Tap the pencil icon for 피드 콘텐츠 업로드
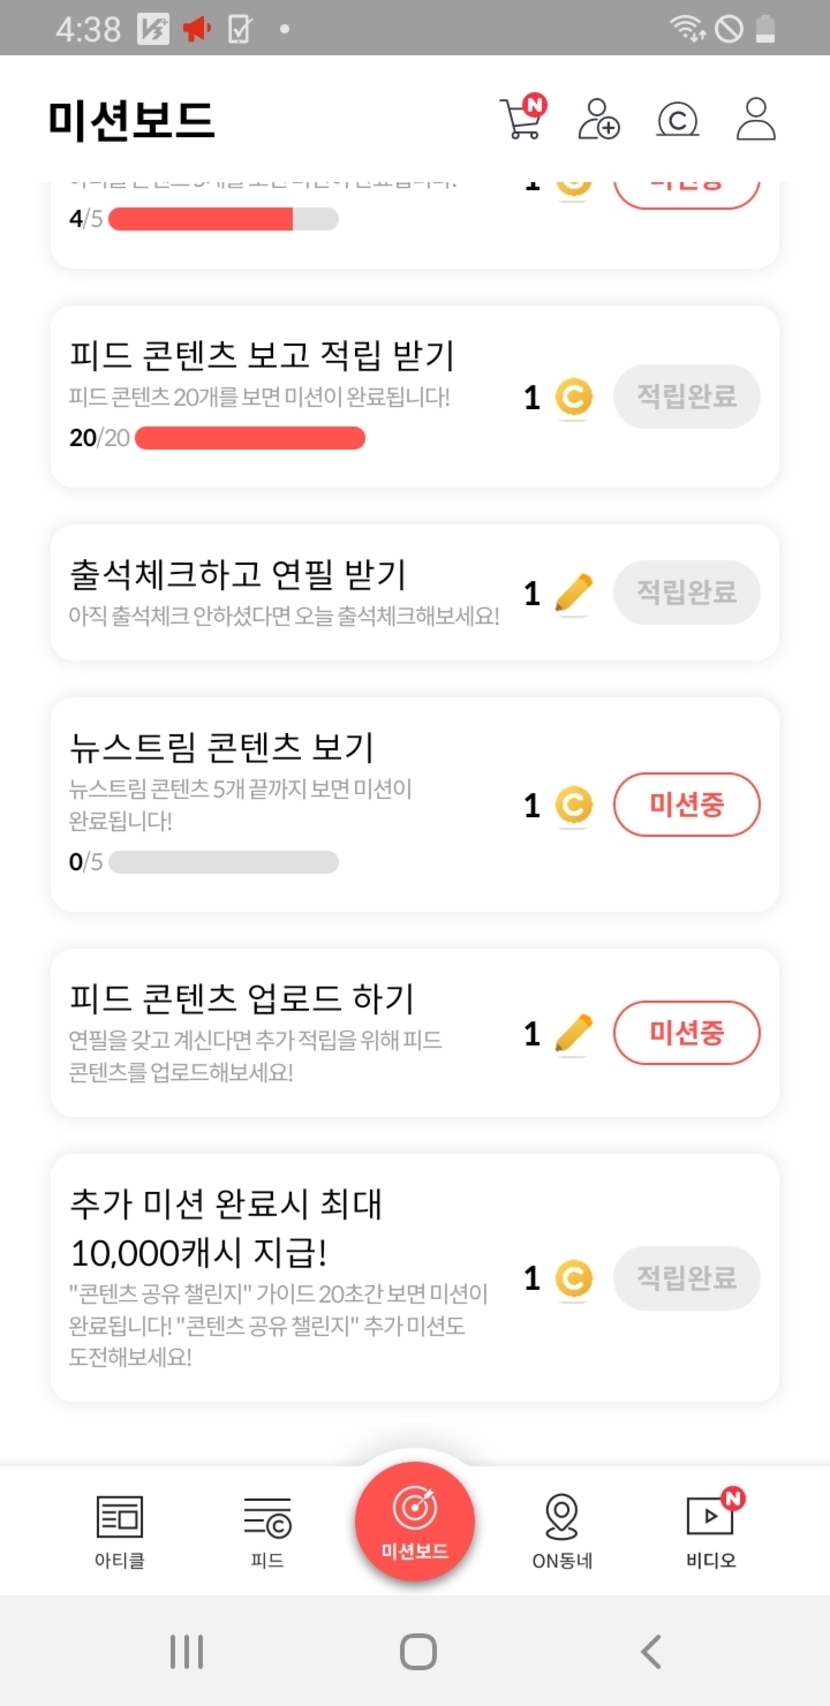Viewport: 830px width, 1706px height. point(573,1033)
